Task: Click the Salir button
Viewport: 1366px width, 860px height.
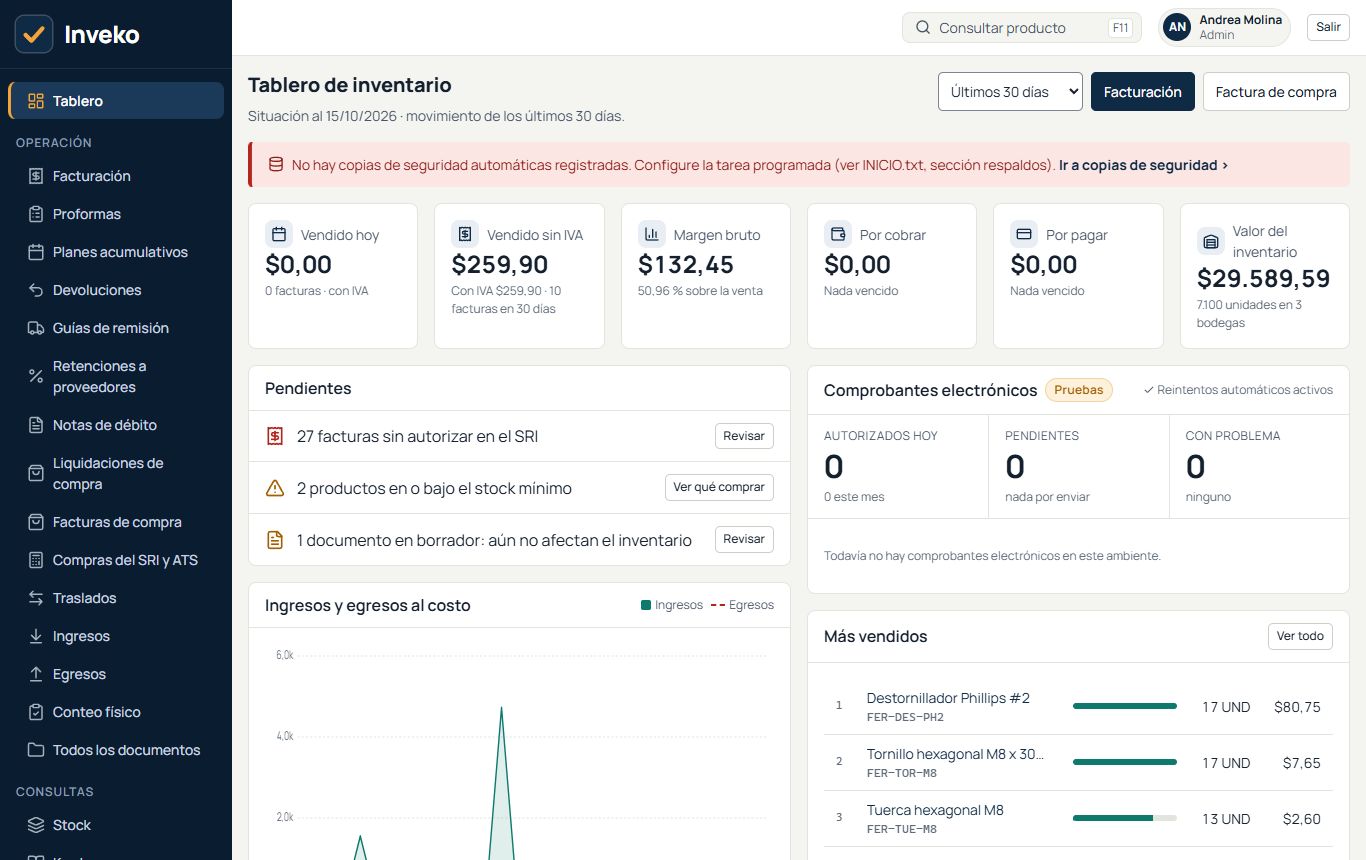Action: [x=1328, y=27]
